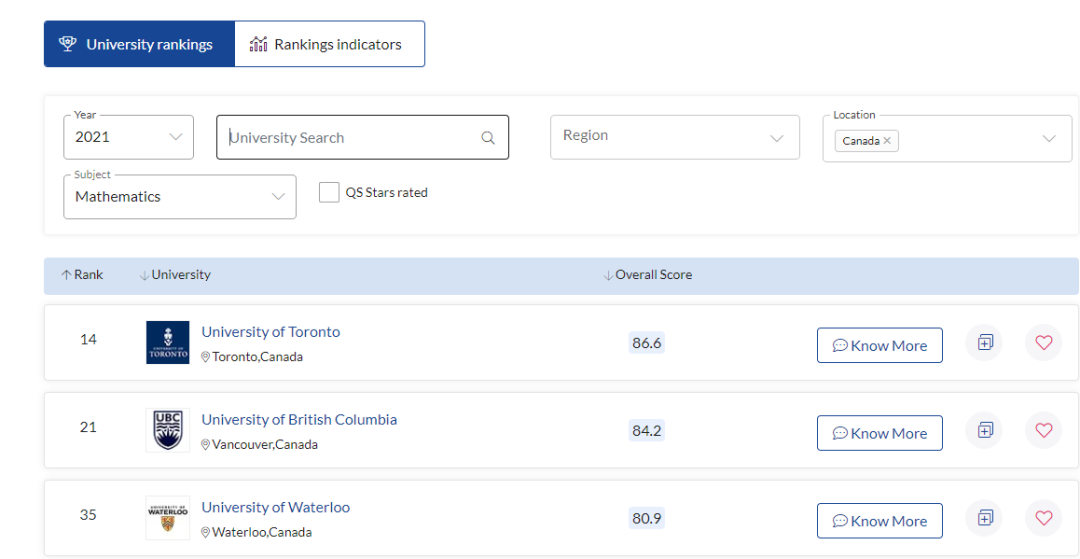Screen dimensions: 1080x559
Task: Shortlist University of British Columbia with heart
Action: click(1043, 430)
